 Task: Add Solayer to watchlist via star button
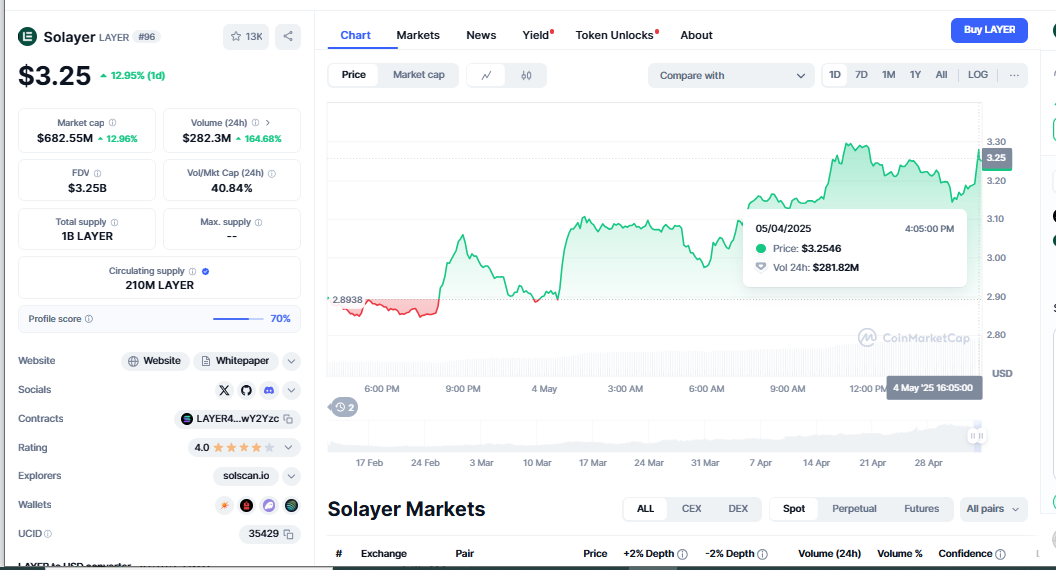(x=246, y=36)
